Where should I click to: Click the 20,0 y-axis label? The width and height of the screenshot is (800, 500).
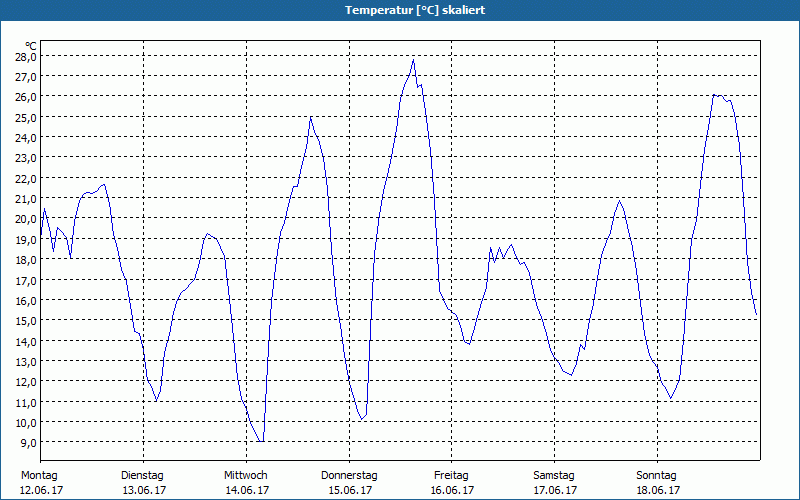(x=25, y=219)
